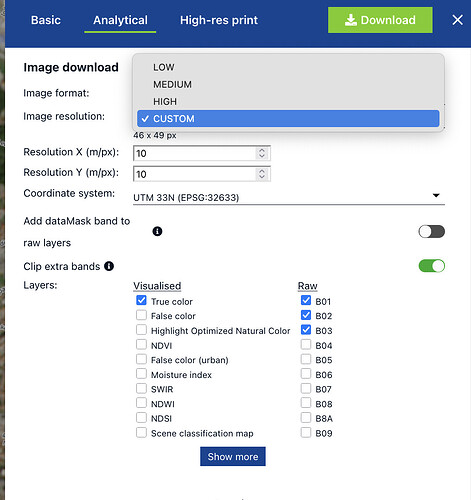Check the NDVI visualised layer
This screenshot has width=471, height=500.
[141, 344]
